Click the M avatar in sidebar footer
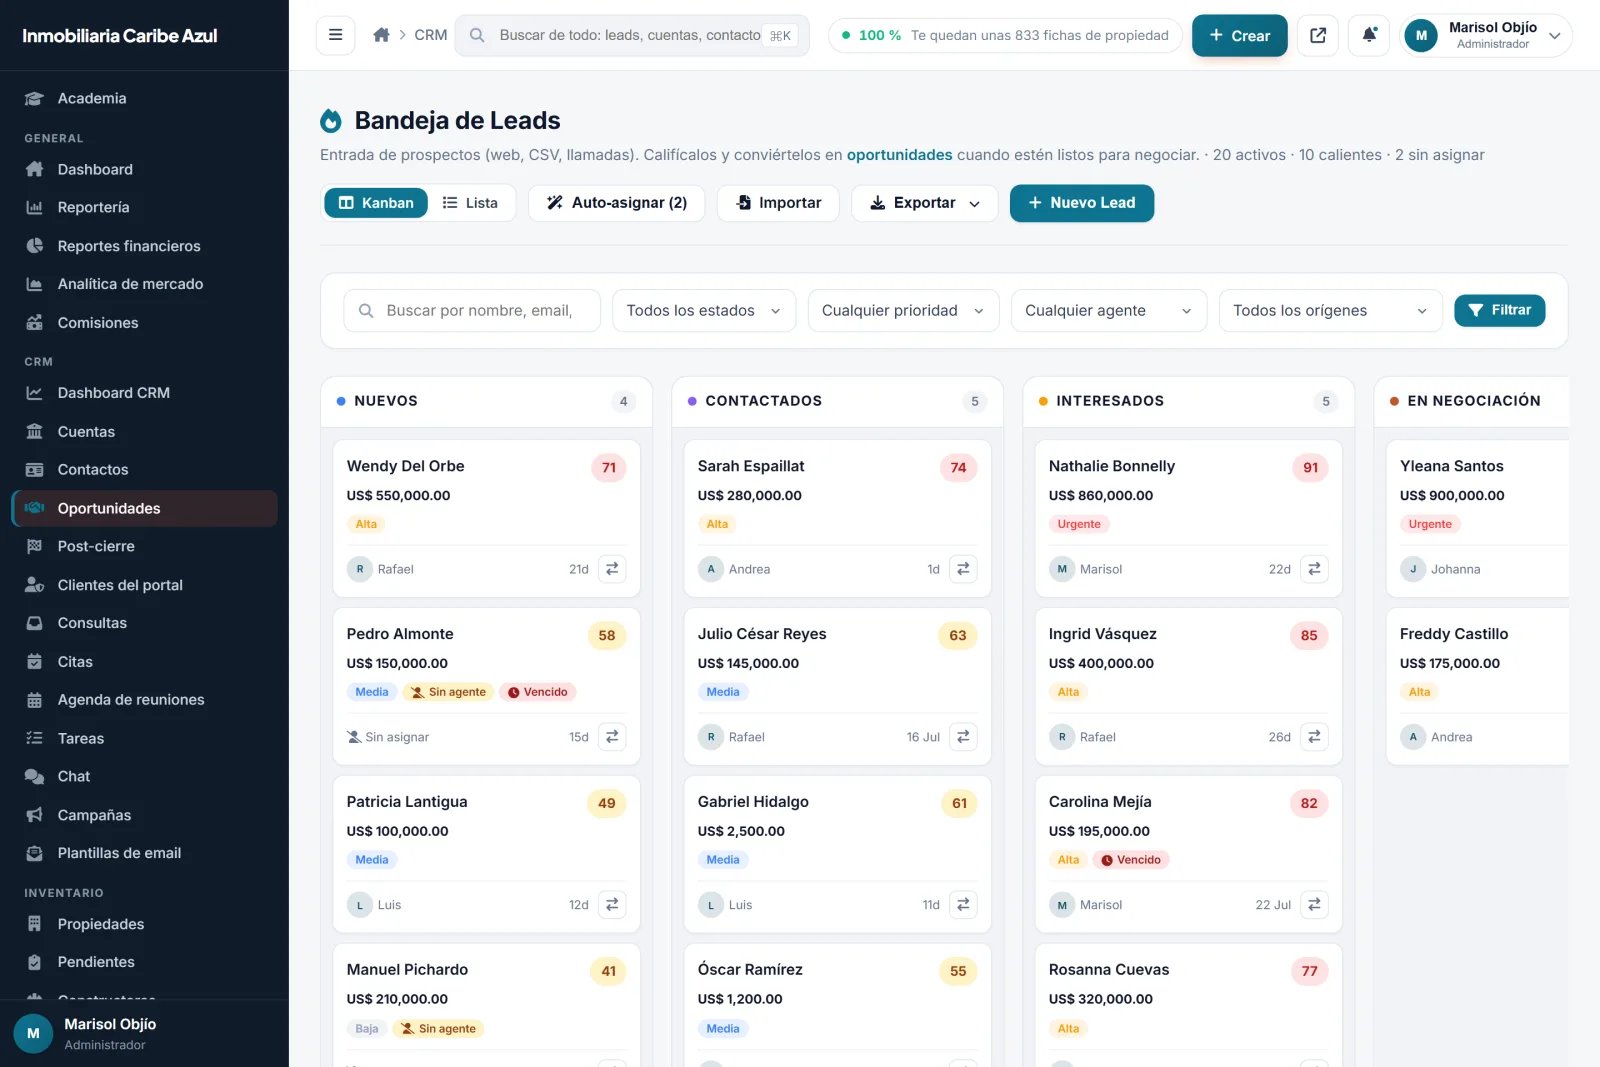This screenshot has height=1067, width=1600. click(x=33, y=1034)
